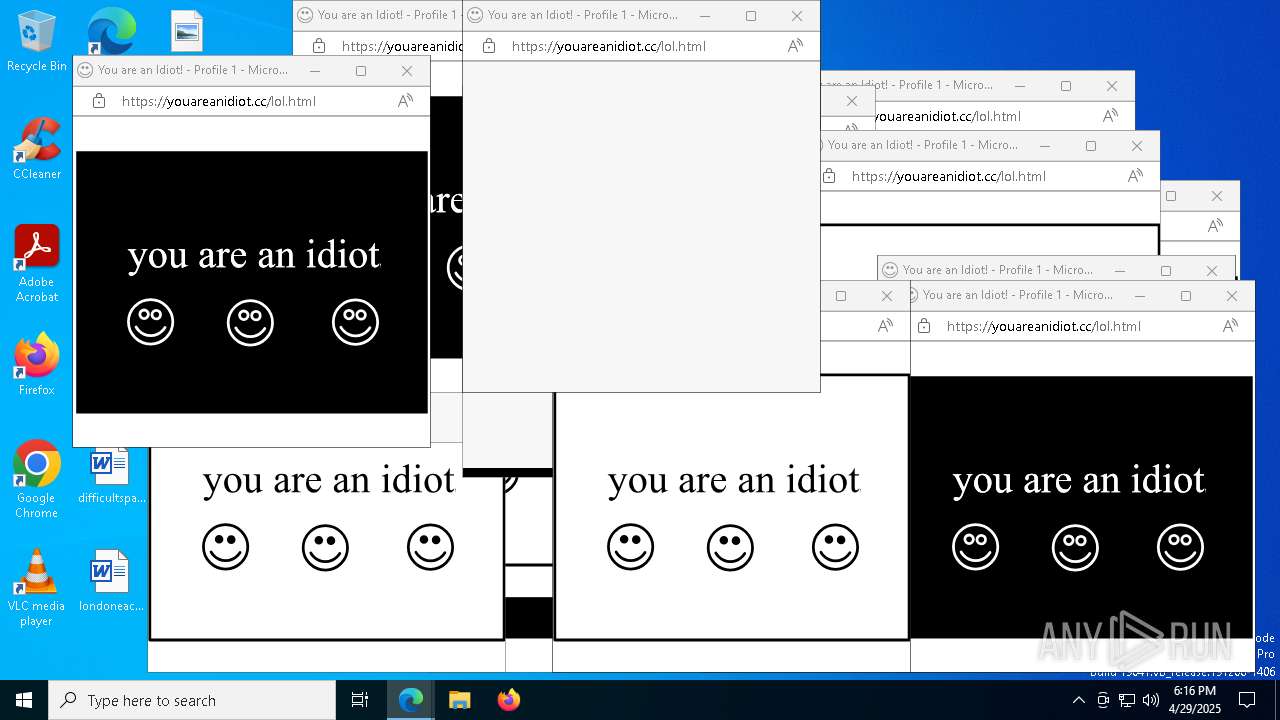Click Read aloud icon in the leftmost idiot window
Screen dimensions: 1280x720
[x=405, y=101]
